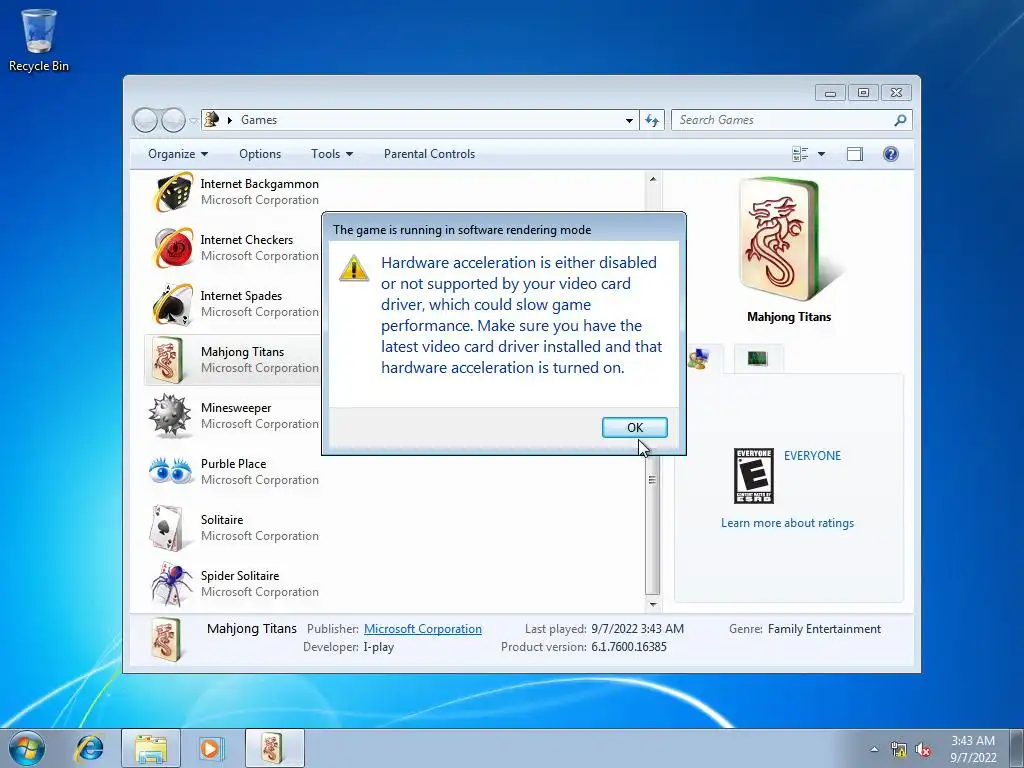Viewport: 1024px width, 768px height.
Task: Select the Purble Place title text
Action: [233, 464]
